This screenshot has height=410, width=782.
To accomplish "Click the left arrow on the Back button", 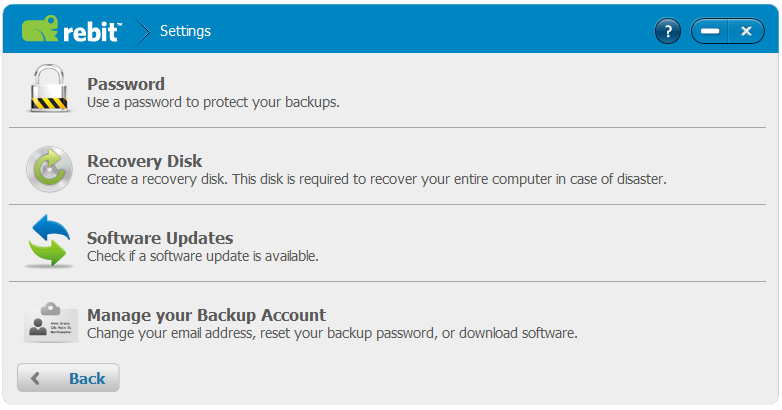I will 35,378.
